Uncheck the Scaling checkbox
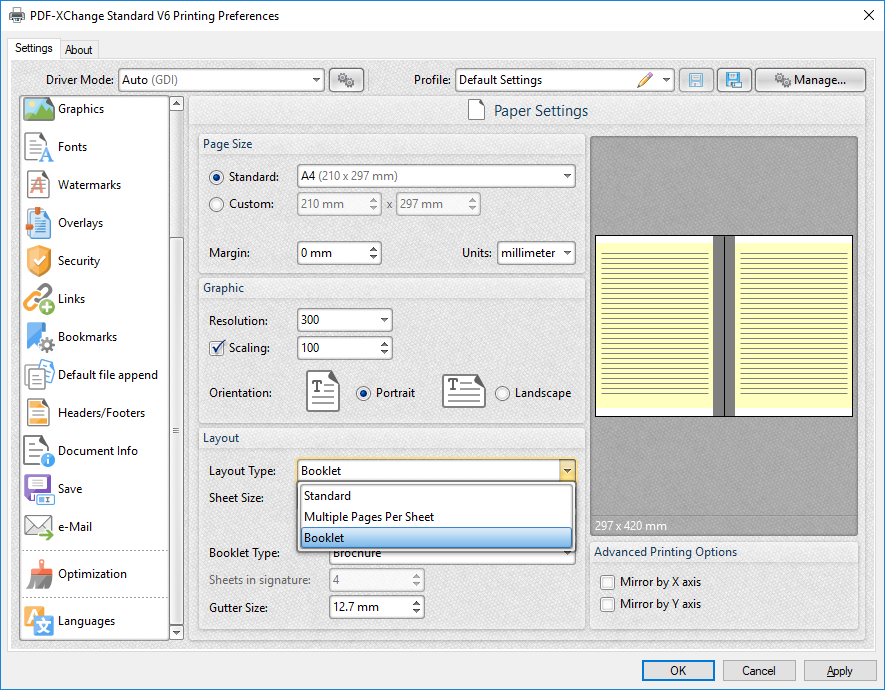885x690 pixels. pos(217,348)
